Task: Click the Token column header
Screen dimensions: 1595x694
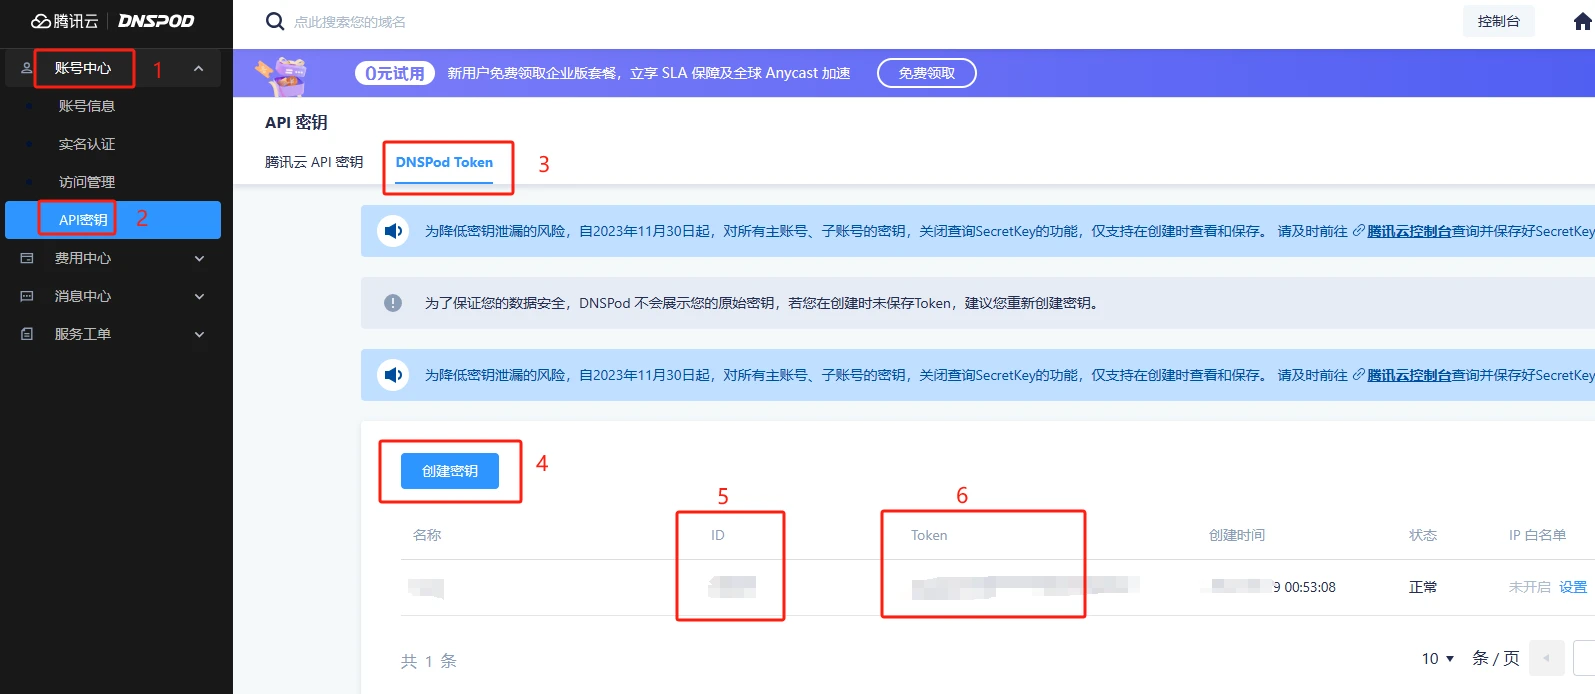Action: [929, 535]
